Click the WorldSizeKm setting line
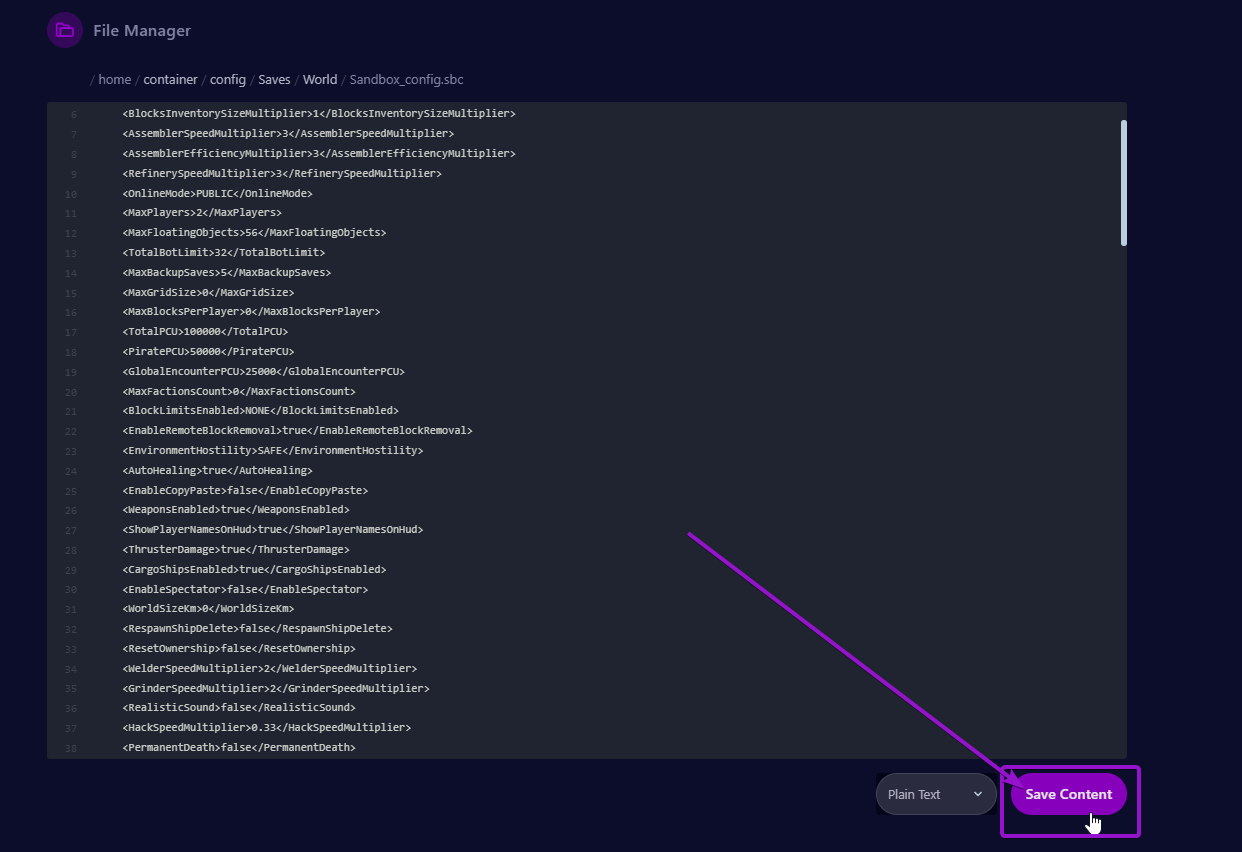This screenshot has width=1242, height=852. 208,609
